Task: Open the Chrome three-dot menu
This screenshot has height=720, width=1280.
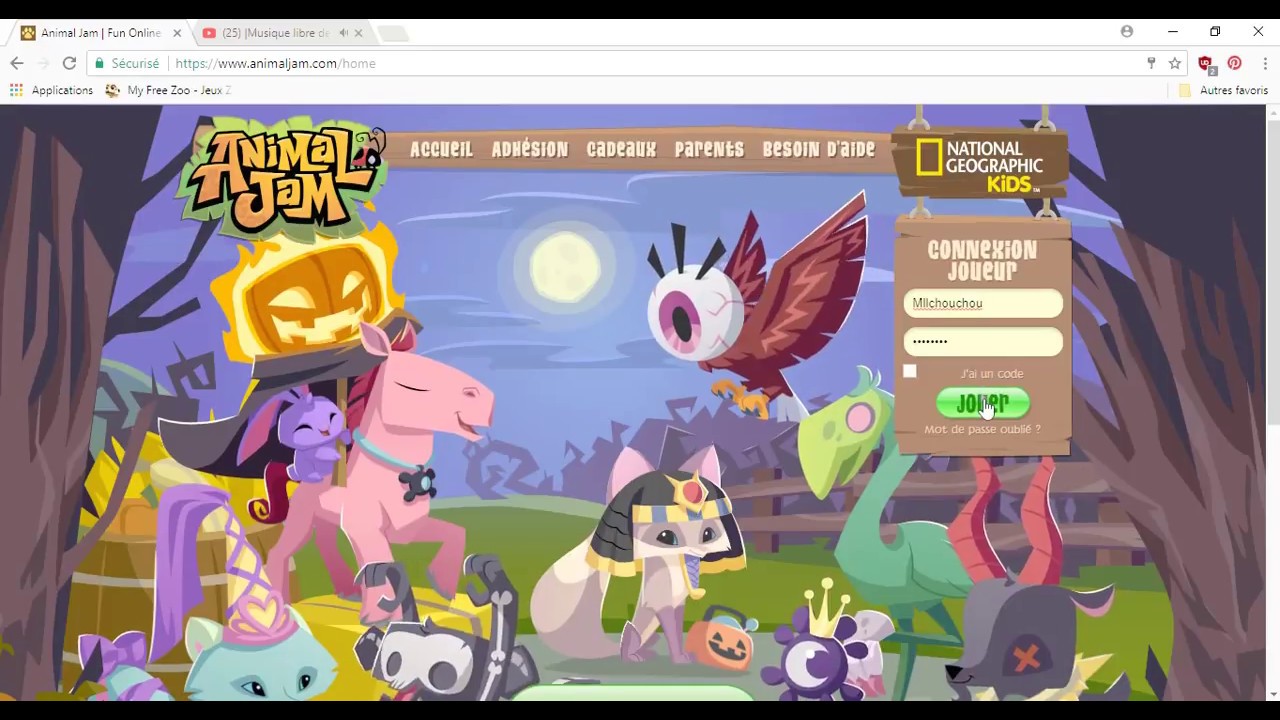Action: click(1264, 63)
